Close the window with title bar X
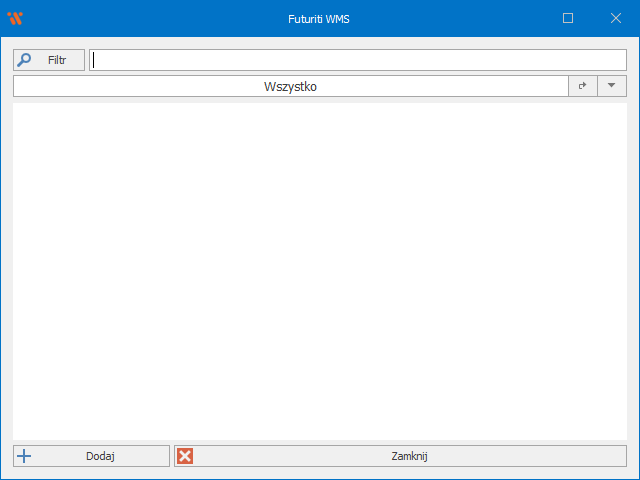Image resolution: width=640 pixels, height=480 pixels. point(616,18)
